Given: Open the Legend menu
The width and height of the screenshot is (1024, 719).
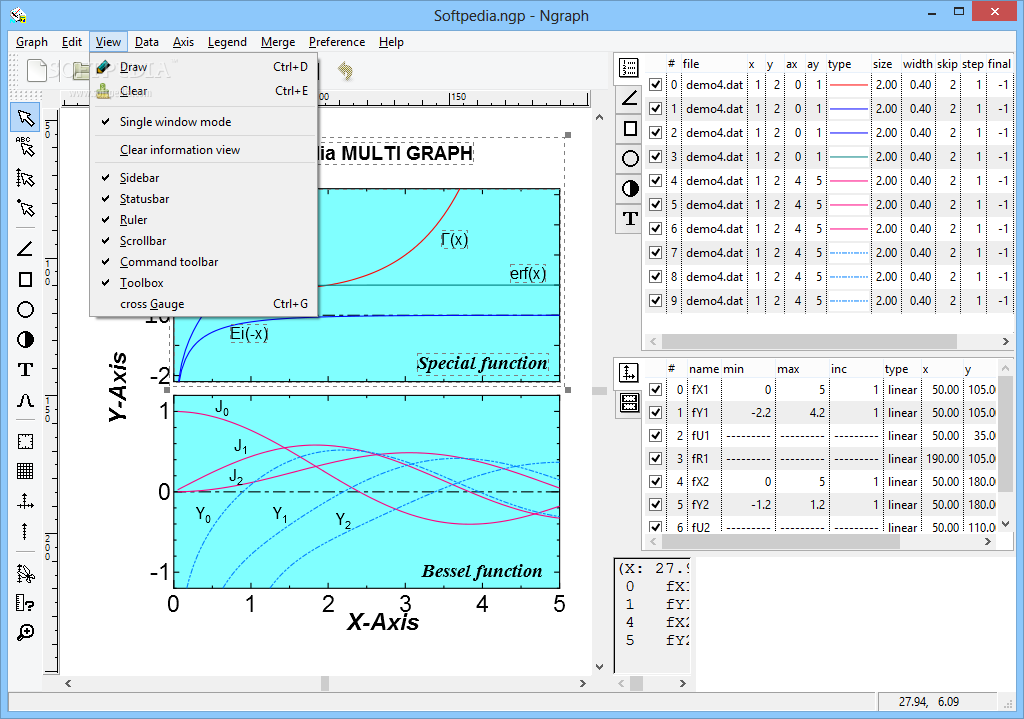Looking at the screenshot, I should pyautogui.click(x=227, y=42).
